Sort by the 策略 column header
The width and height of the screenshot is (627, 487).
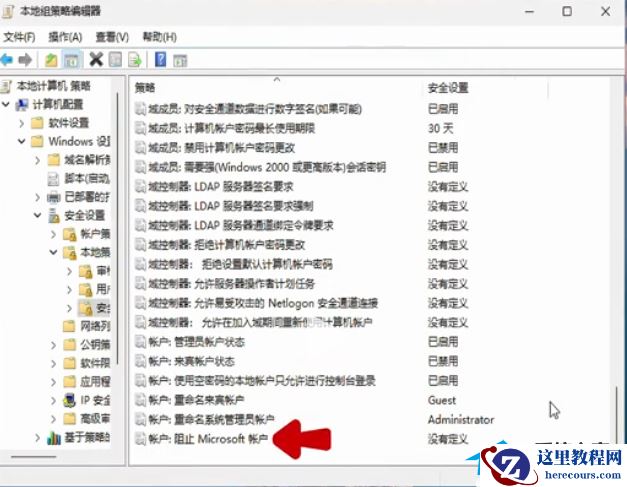[145, 88]
